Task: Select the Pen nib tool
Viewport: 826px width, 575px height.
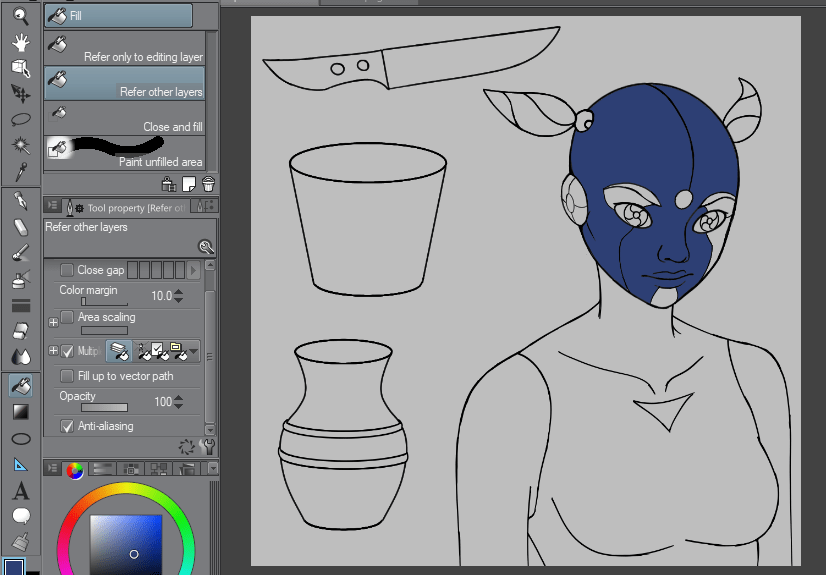Action: [21, 201]
